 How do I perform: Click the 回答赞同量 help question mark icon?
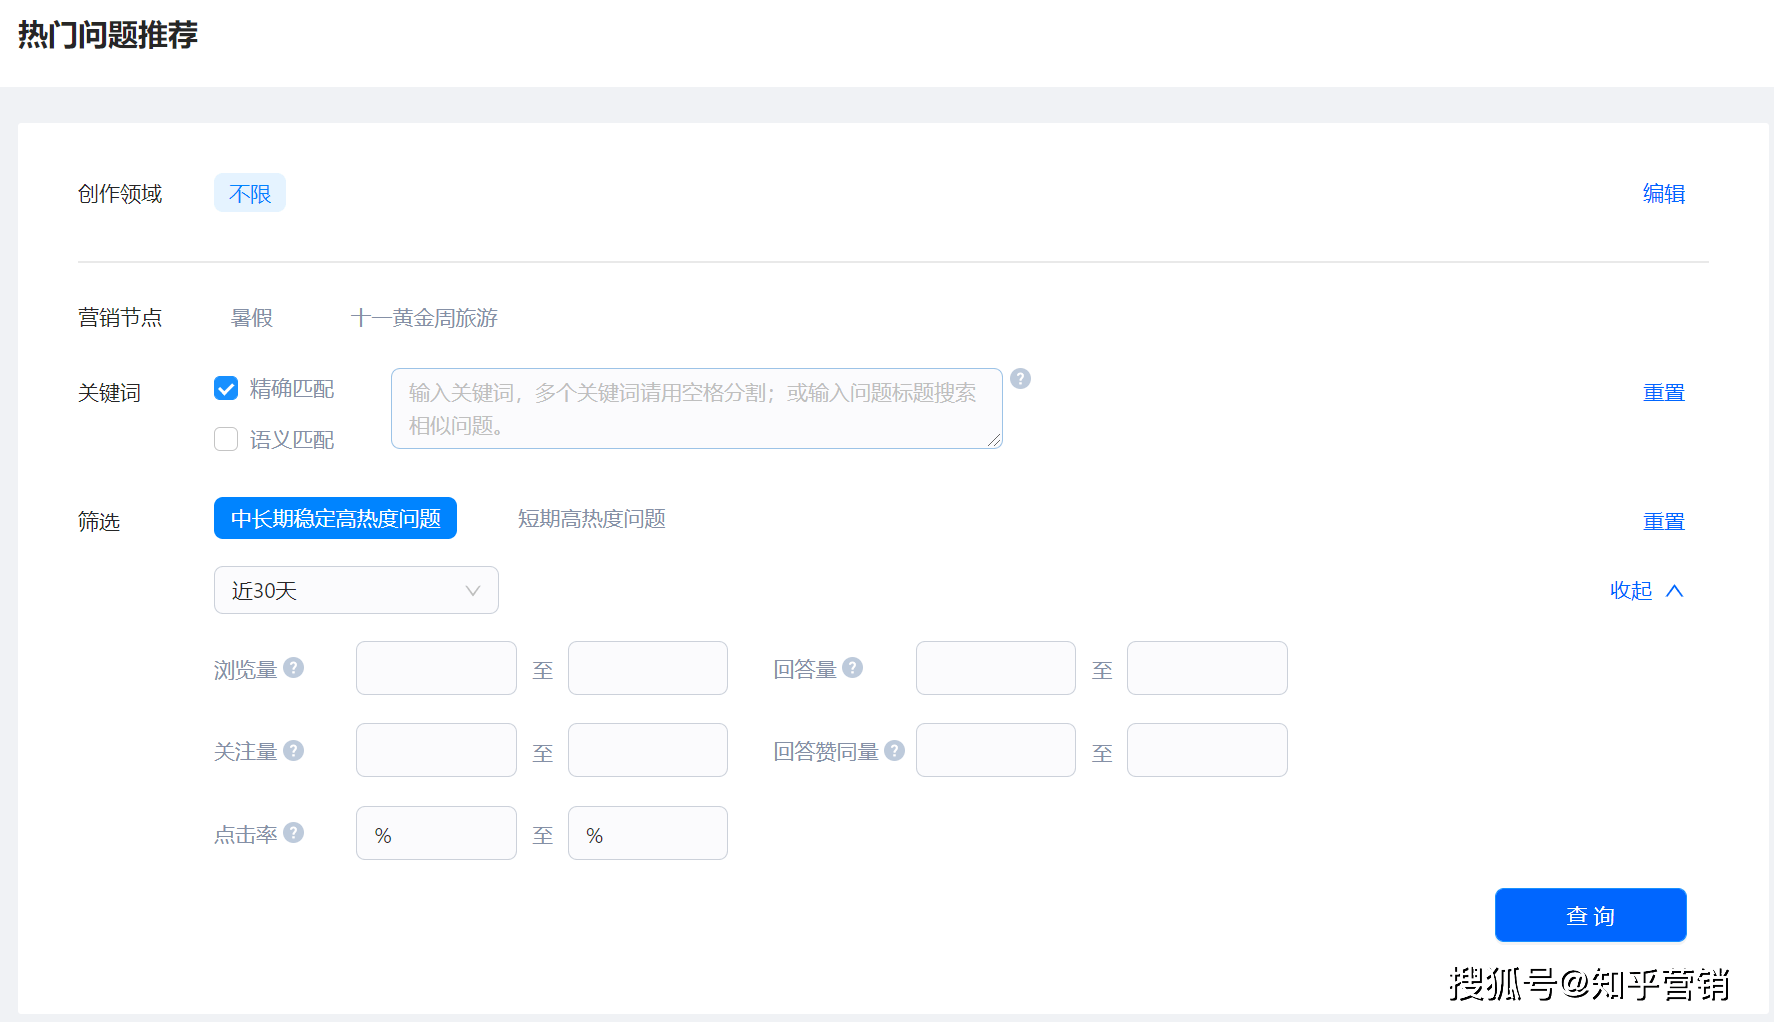[895, 749]
